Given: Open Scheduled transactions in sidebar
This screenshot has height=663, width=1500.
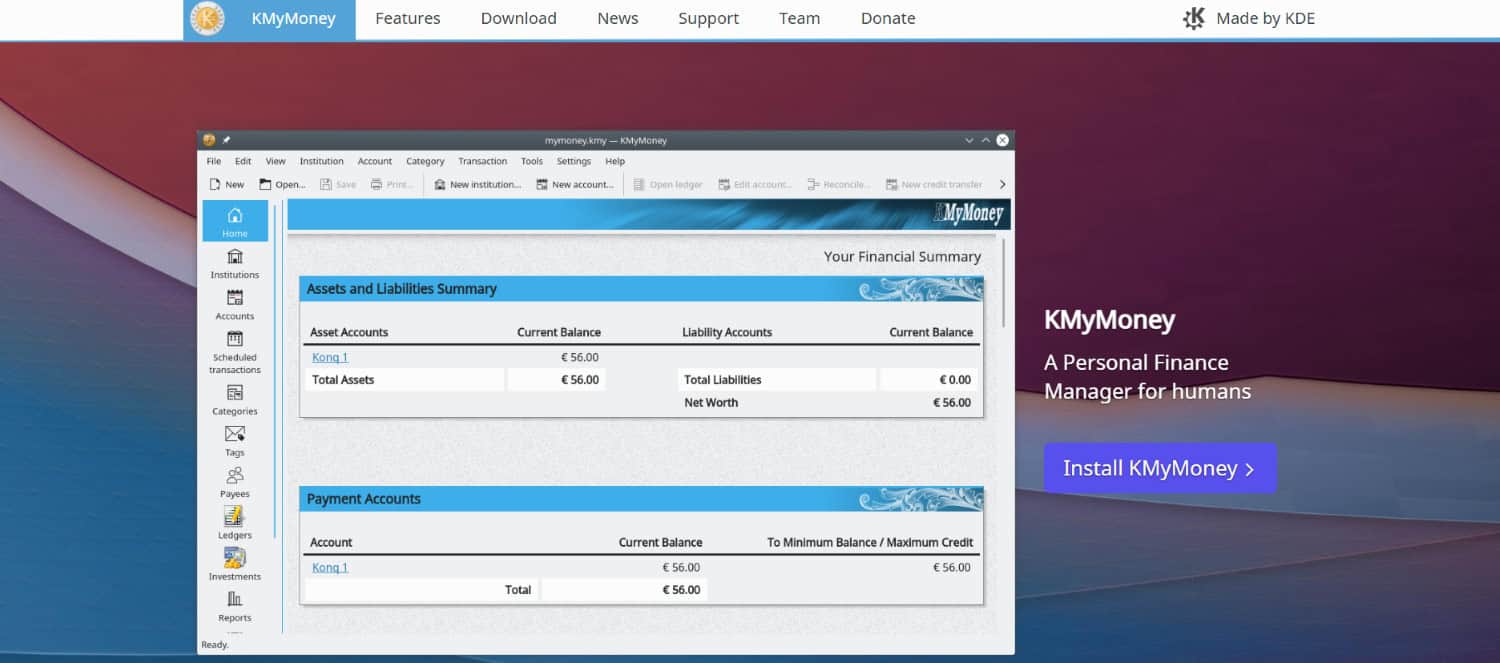Looking at the screenshot, I should (x=234, y=352).
